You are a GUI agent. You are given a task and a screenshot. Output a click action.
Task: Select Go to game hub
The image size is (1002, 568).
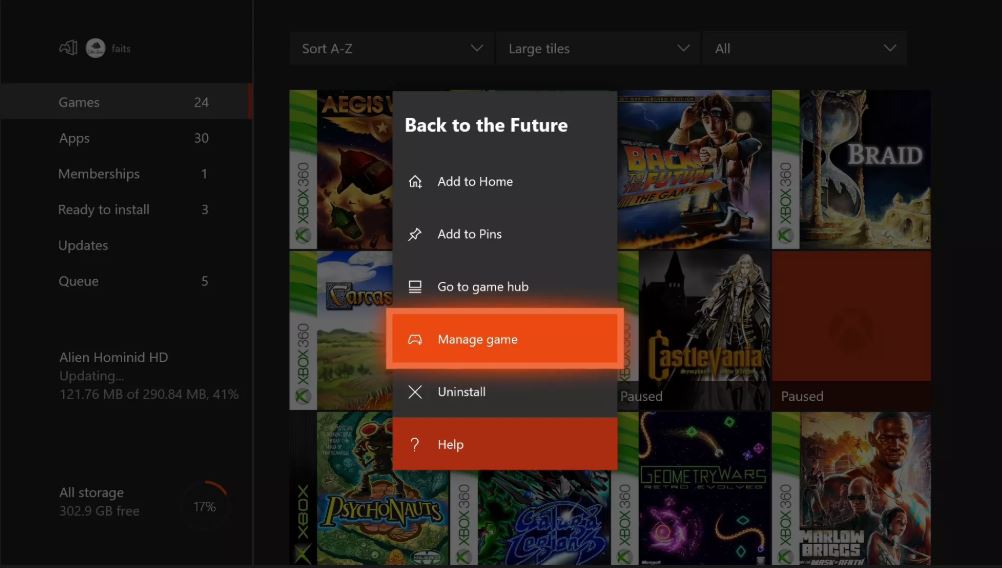click(505, 287)
